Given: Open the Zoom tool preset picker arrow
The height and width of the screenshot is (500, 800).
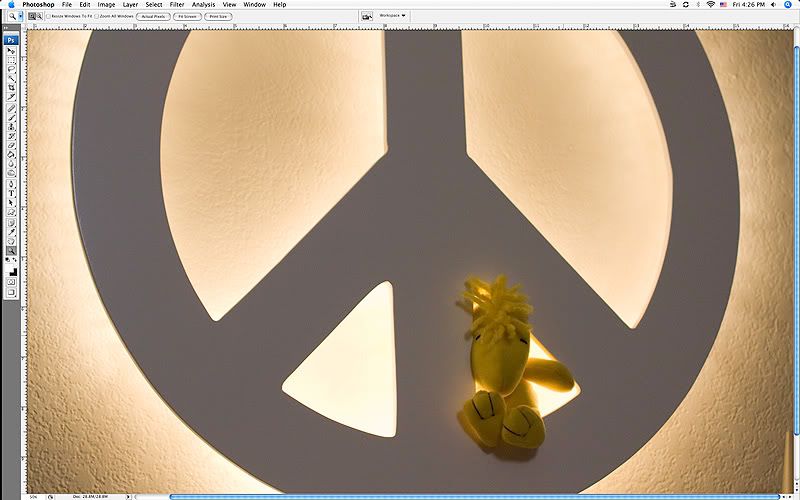Looking at the screenshot, I should click(x=19, y=17).
